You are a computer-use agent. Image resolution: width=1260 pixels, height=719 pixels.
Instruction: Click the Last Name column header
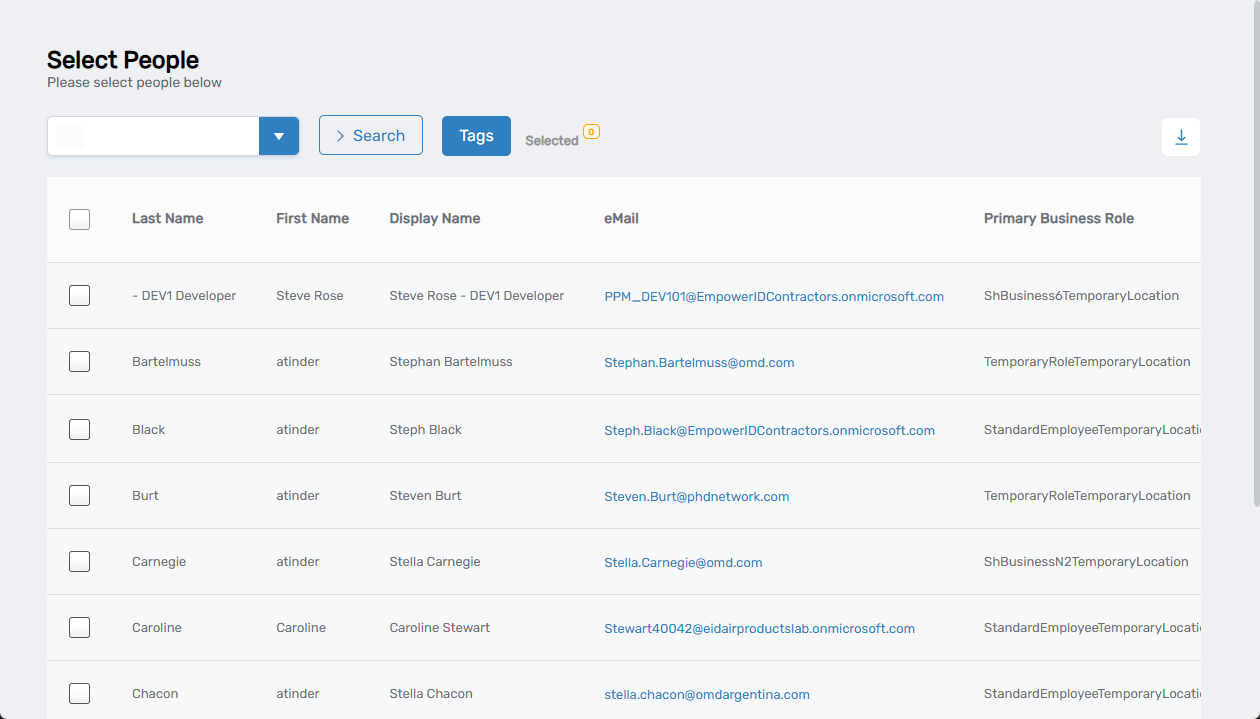[x=167, y=218]
